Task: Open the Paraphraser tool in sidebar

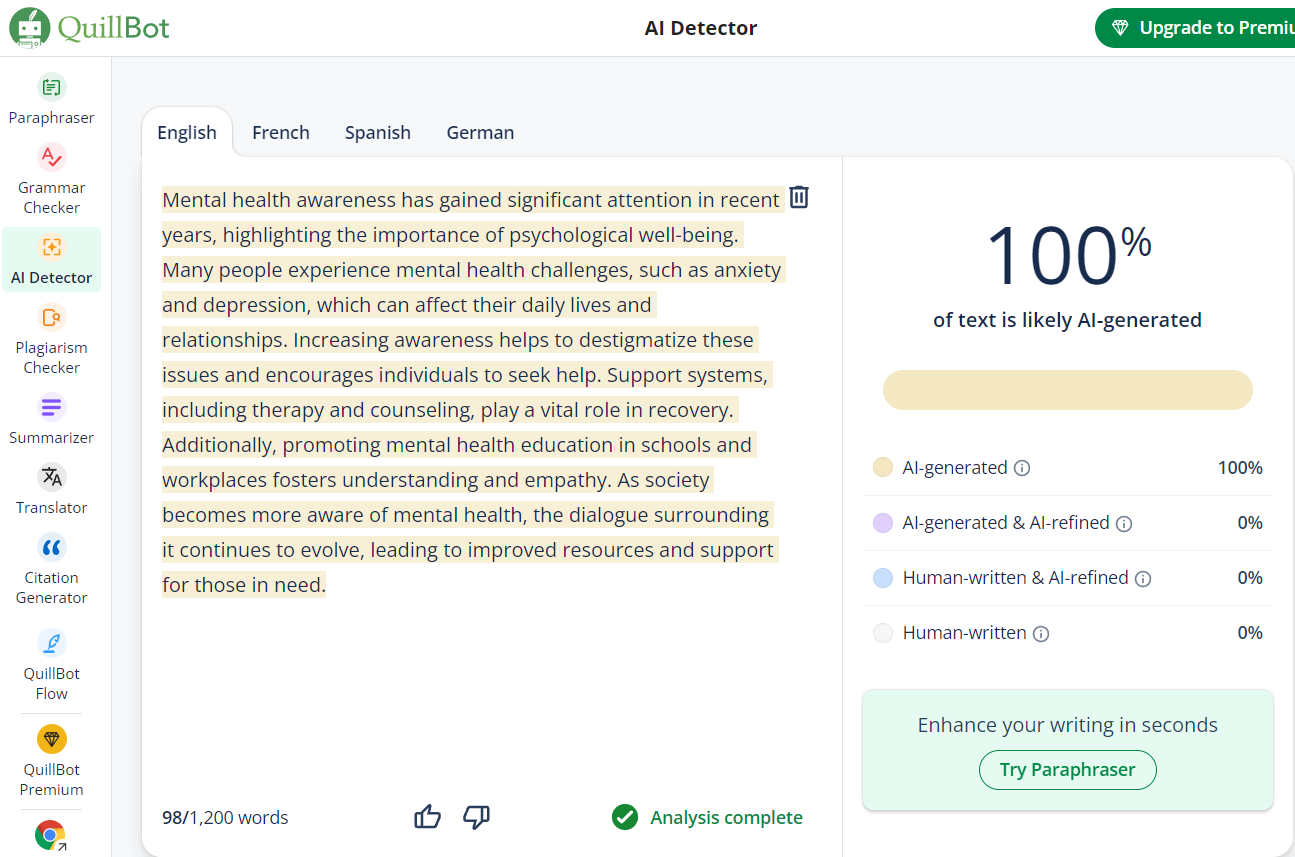Action: (52, 100)
